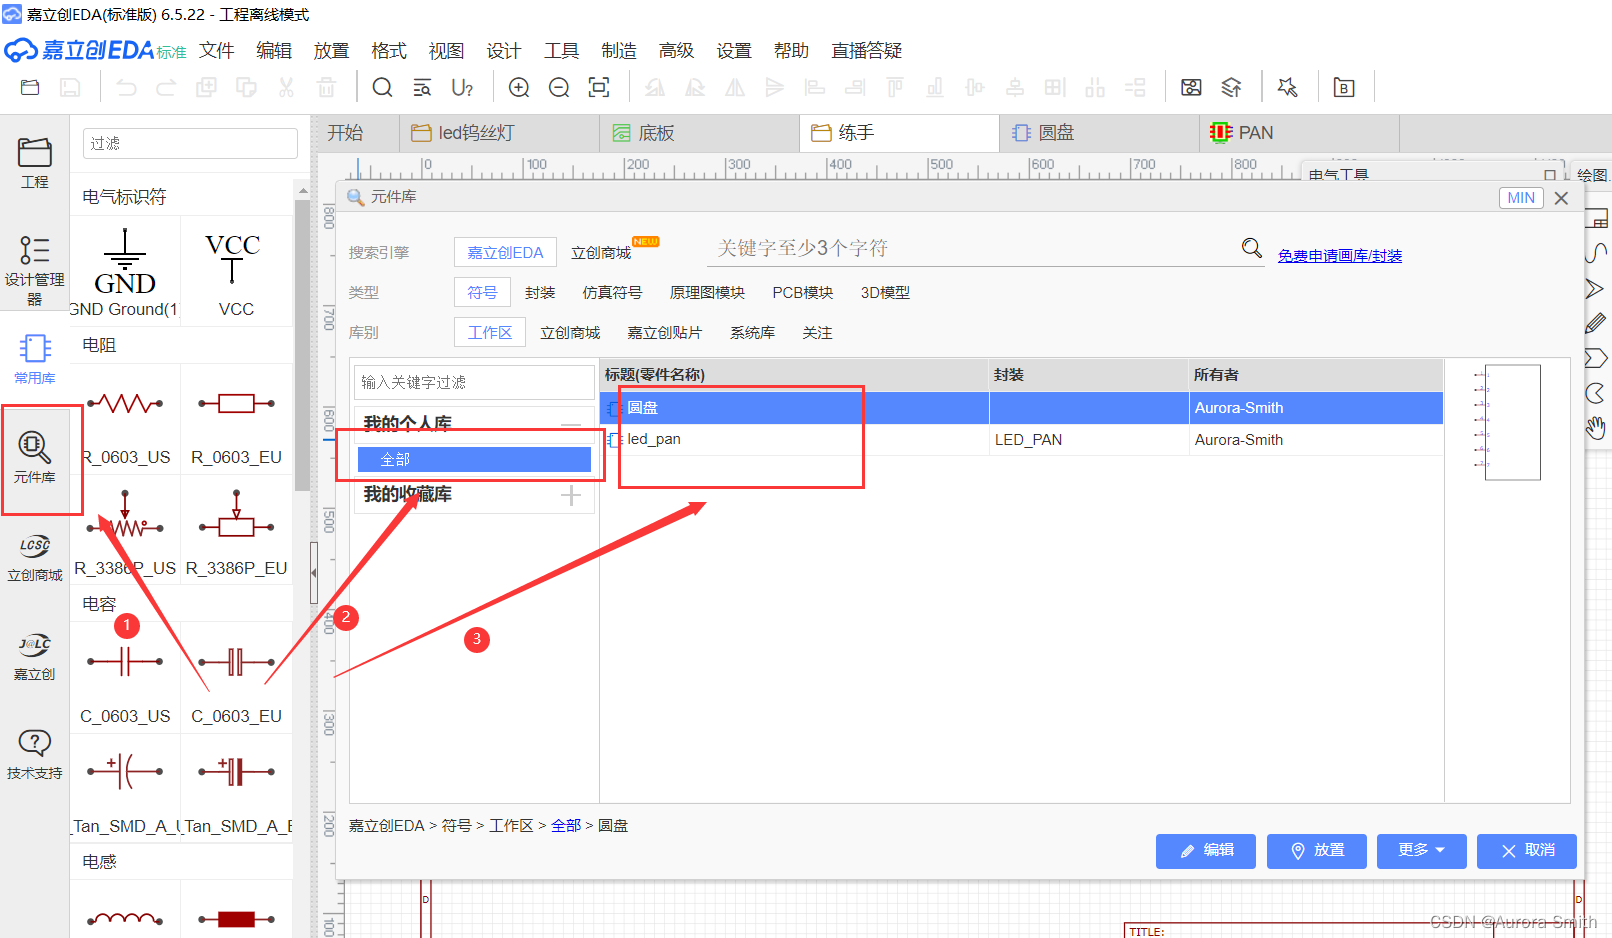Open the 文件 menu
1612x938 pixels.
(216, 50)
